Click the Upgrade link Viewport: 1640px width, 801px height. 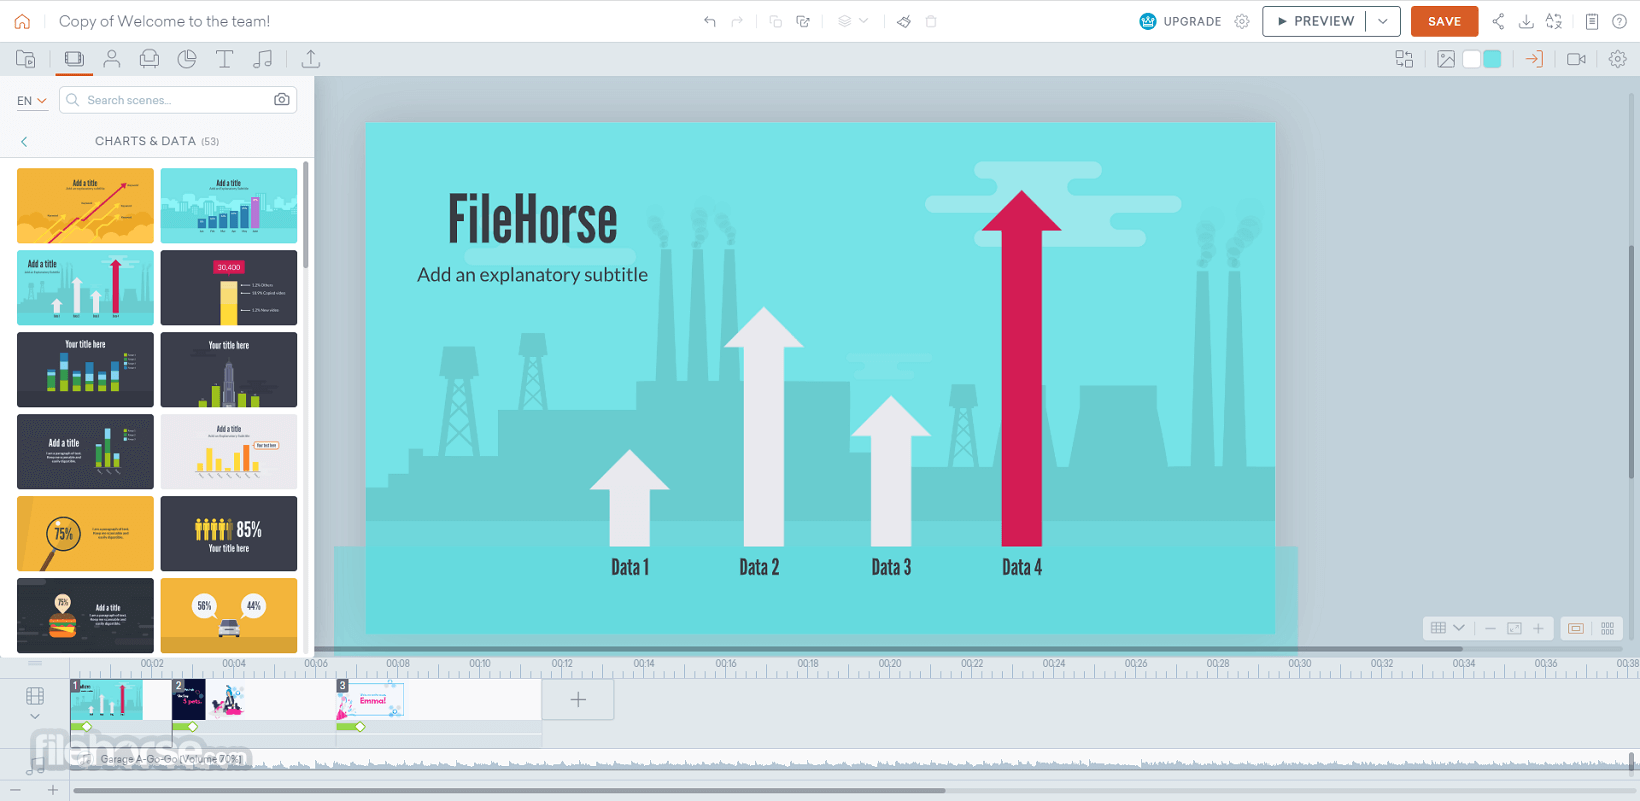(x=1181, y=21)
